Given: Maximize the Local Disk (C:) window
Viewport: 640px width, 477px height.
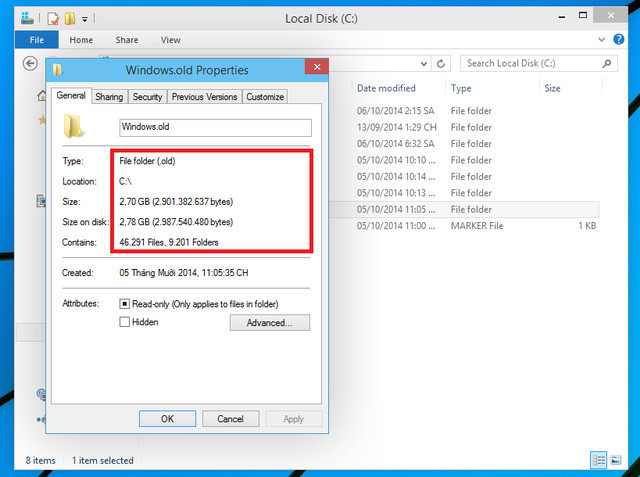Looking at the screenshot, I should point(583,16).
